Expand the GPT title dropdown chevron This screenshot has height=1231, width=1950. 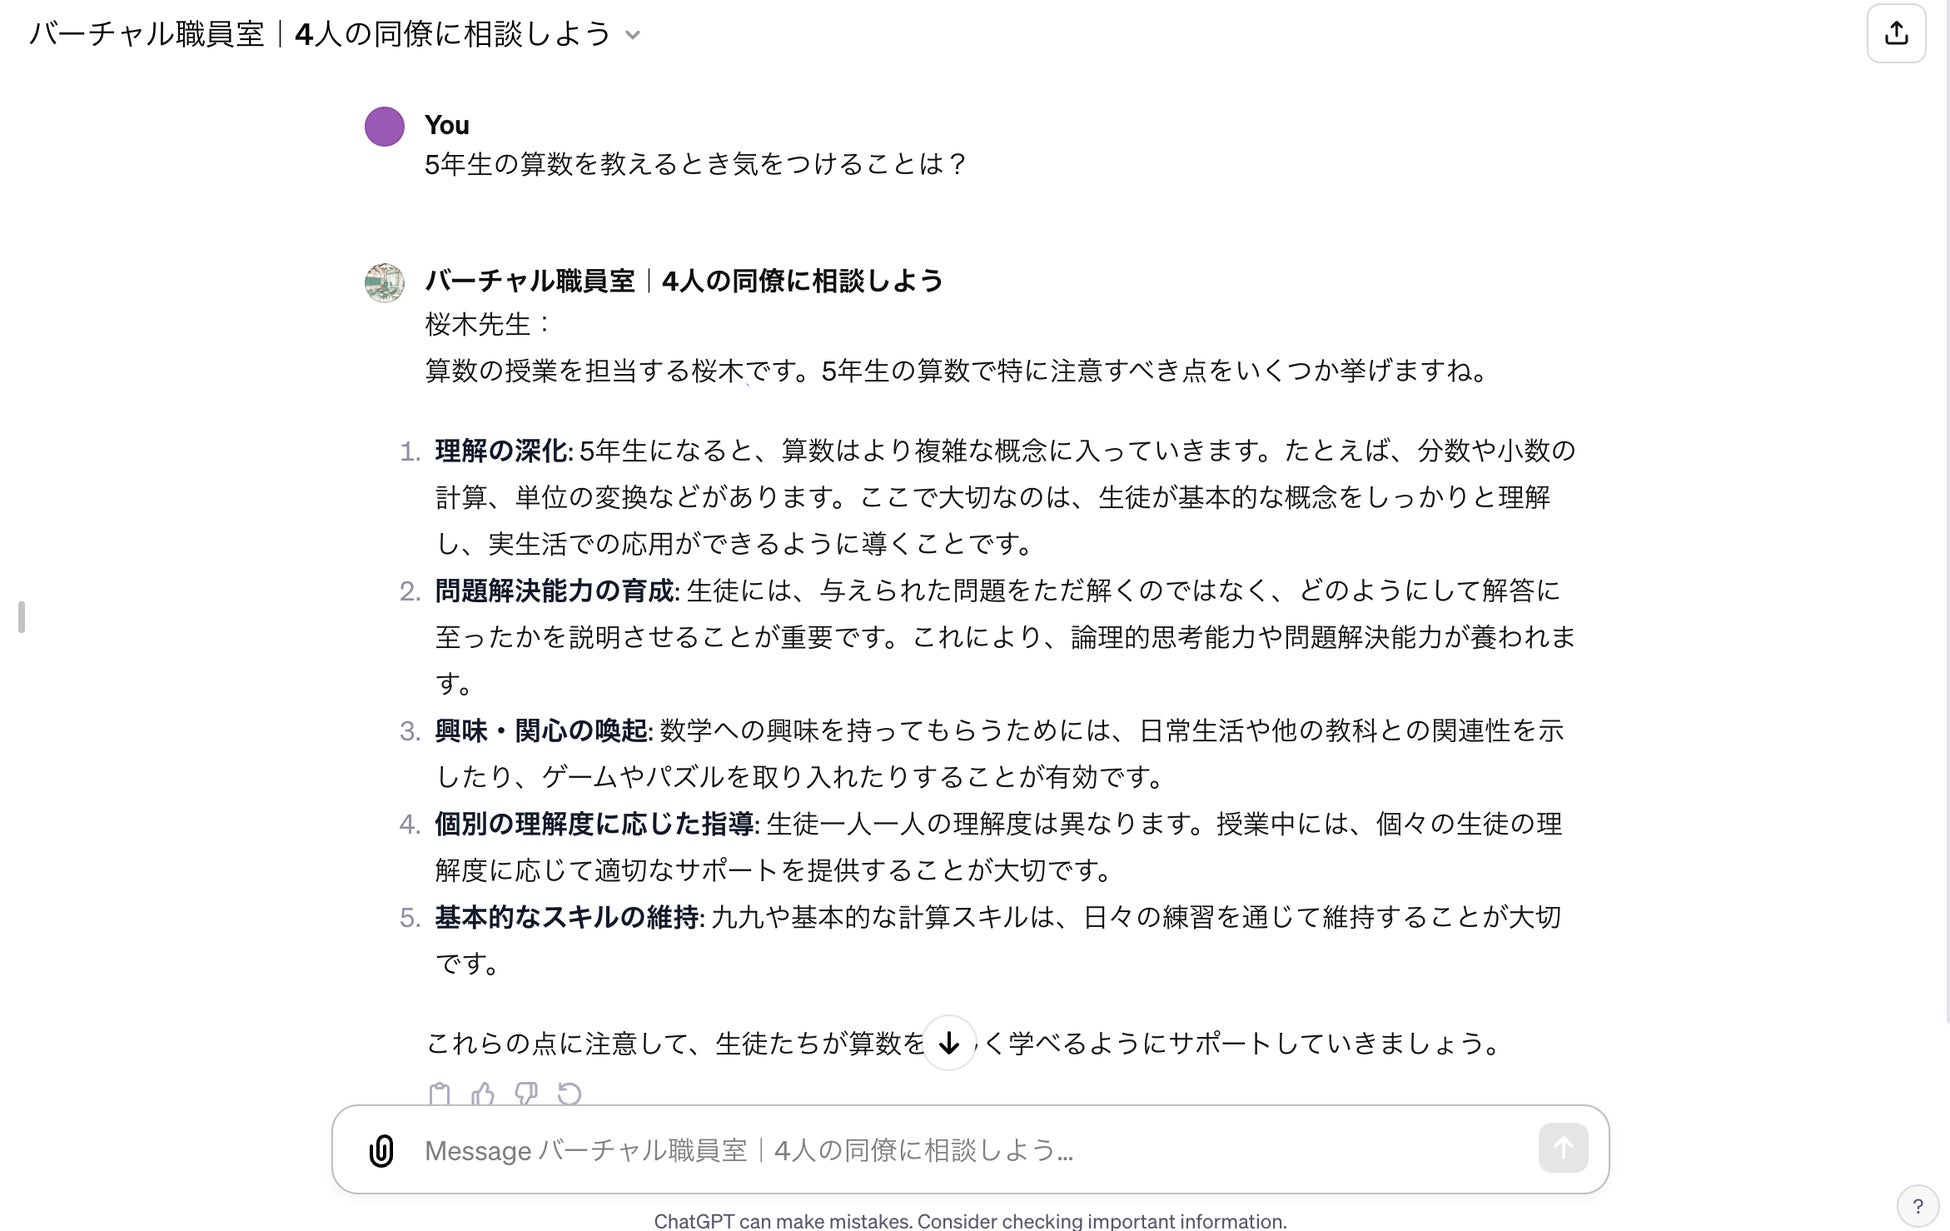632,35
